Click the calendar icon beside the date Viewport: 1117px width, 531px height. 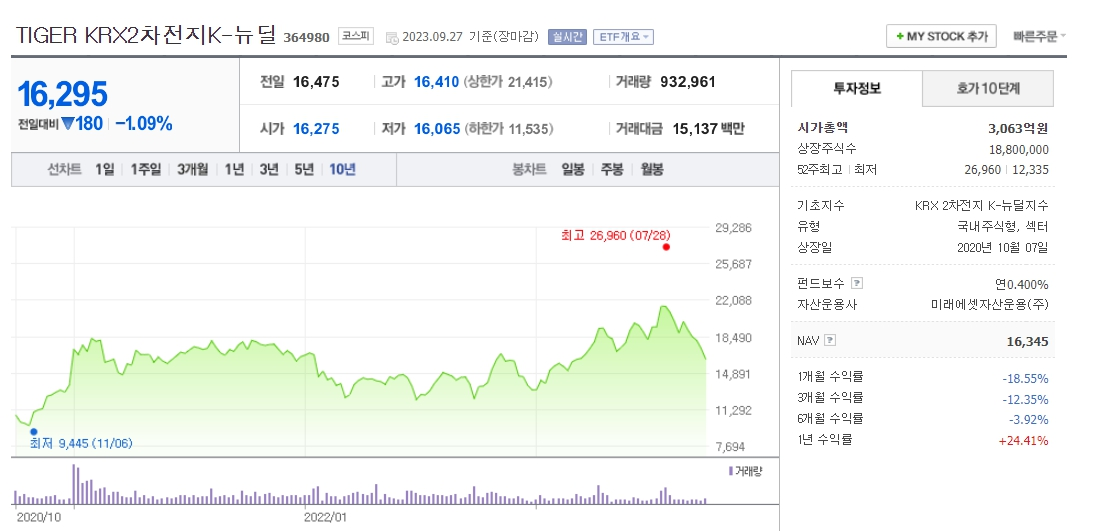coord(391,37)
